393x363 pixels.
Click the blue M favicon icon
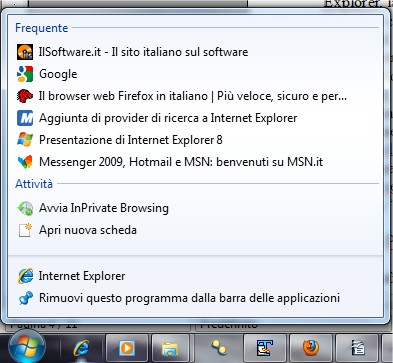(x=25, y=118)
